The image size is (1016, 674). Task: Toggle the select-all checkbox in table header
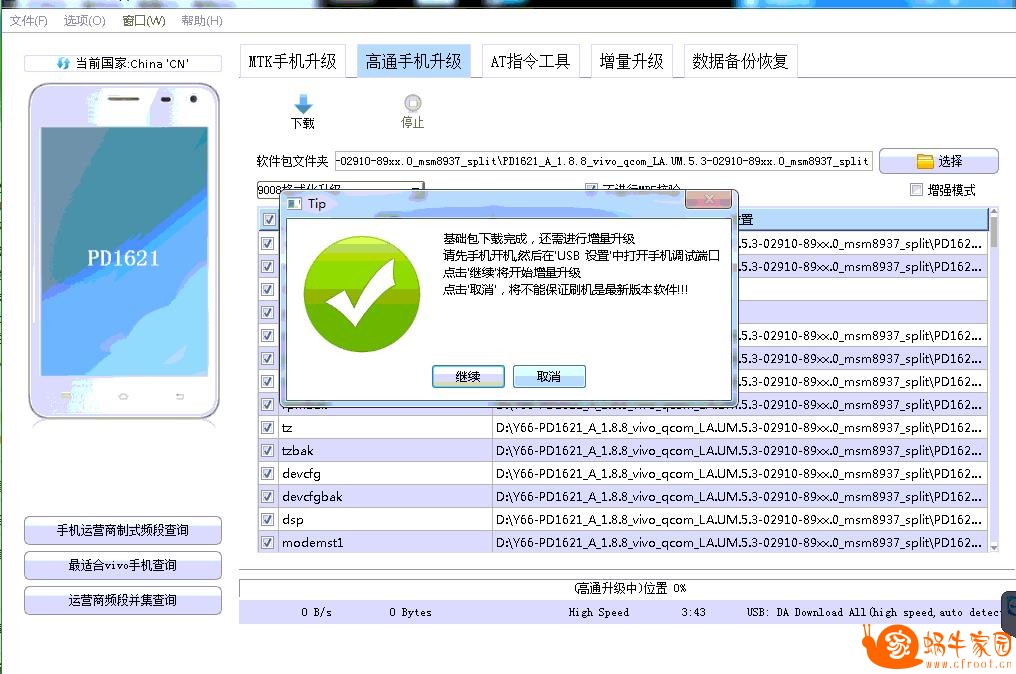click(269, 220)
